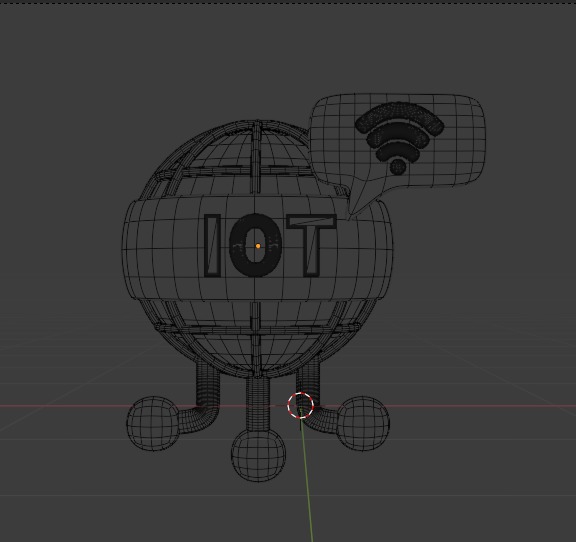Select the right foot sphere
The width and height of the screenshot is (576, 542).
coord(363,423)
